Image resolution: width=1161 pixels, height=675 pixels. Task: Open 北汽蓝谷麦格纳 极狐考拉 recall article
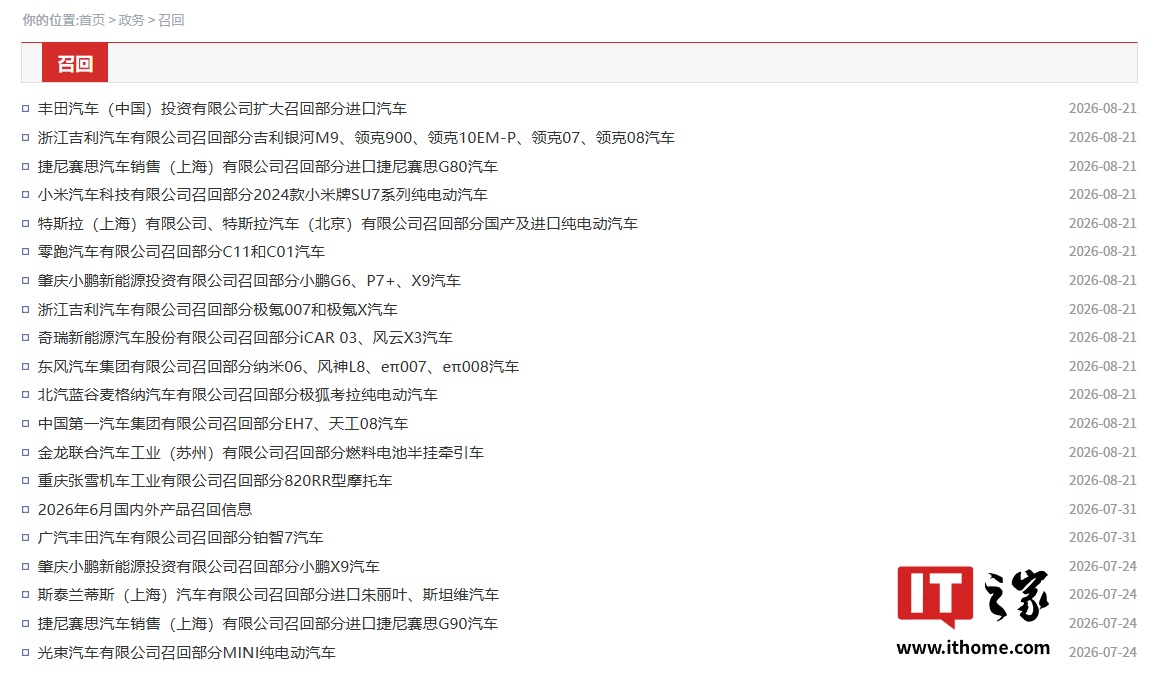pyautogui.click(x=238, y=394)
